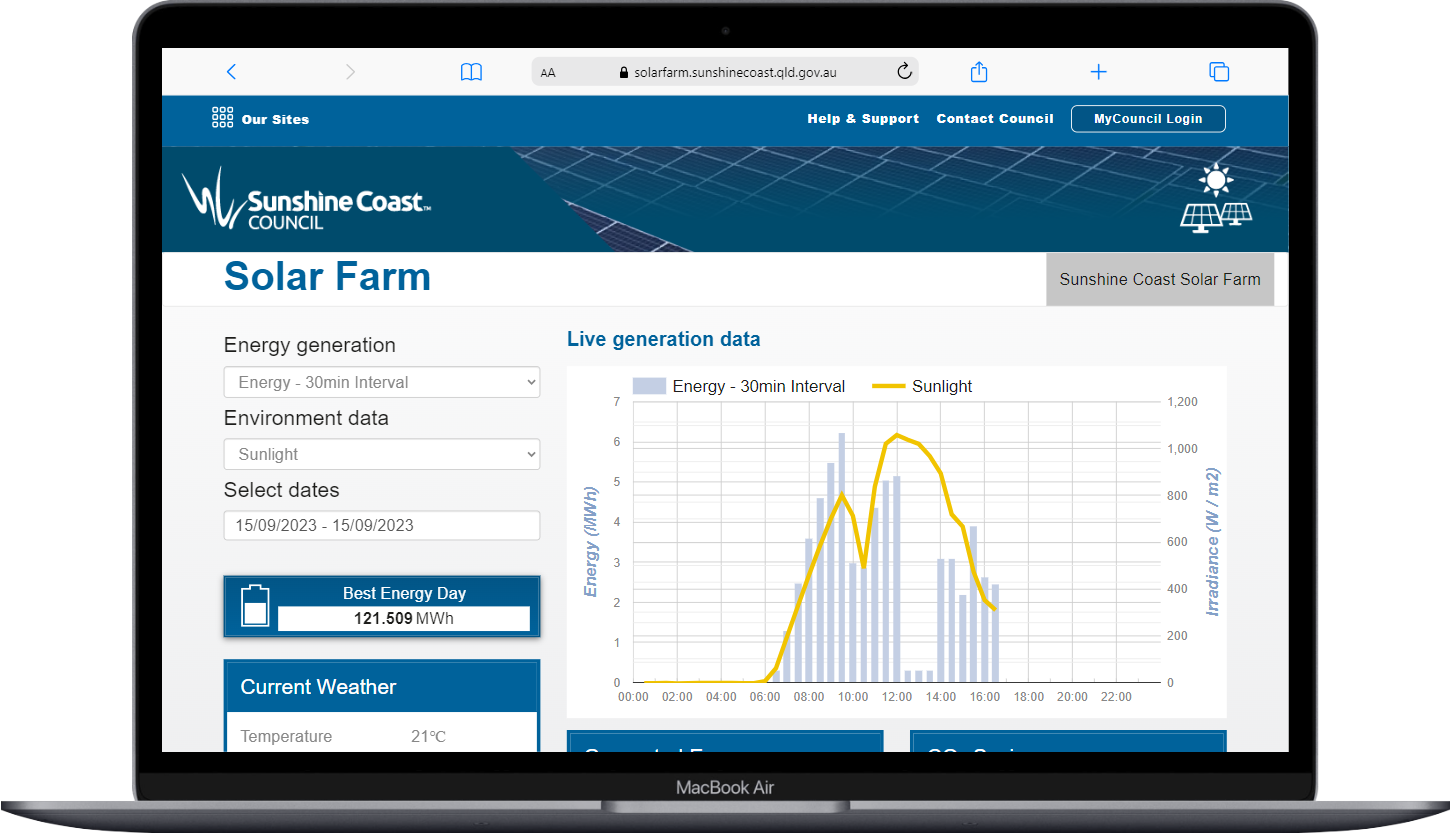The image size is (1450, 833).
Task: Click the Our Sites grid icon
Action: (222, 118)
